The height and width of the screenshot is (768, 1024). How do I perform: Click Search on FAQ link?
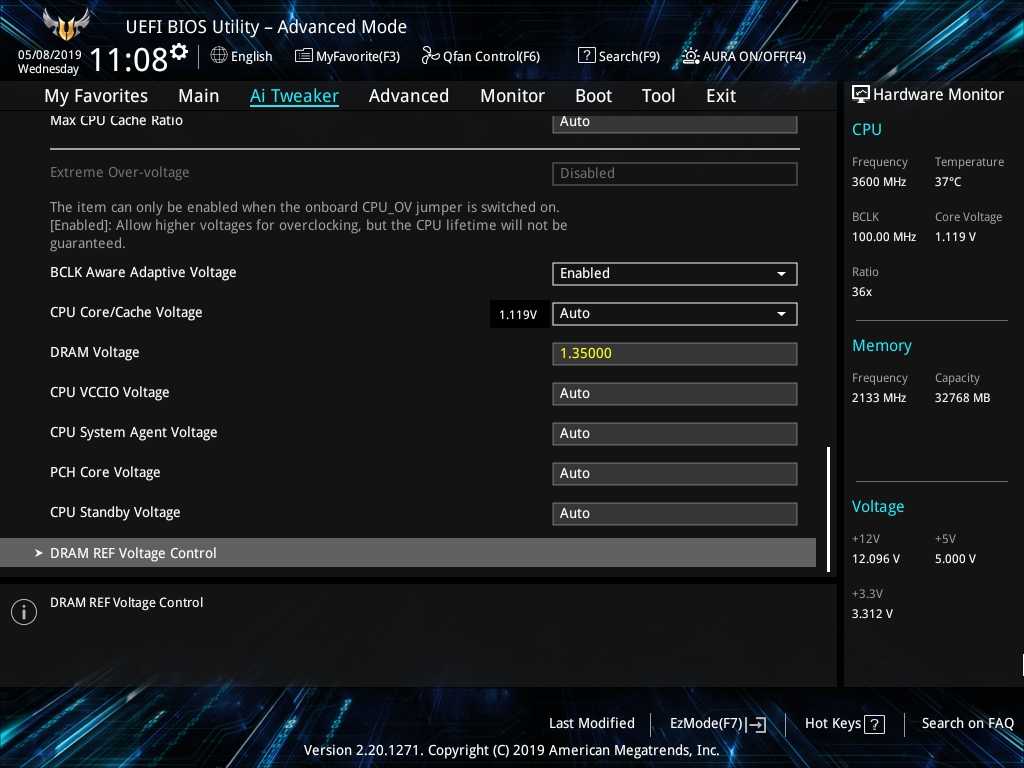967,723
